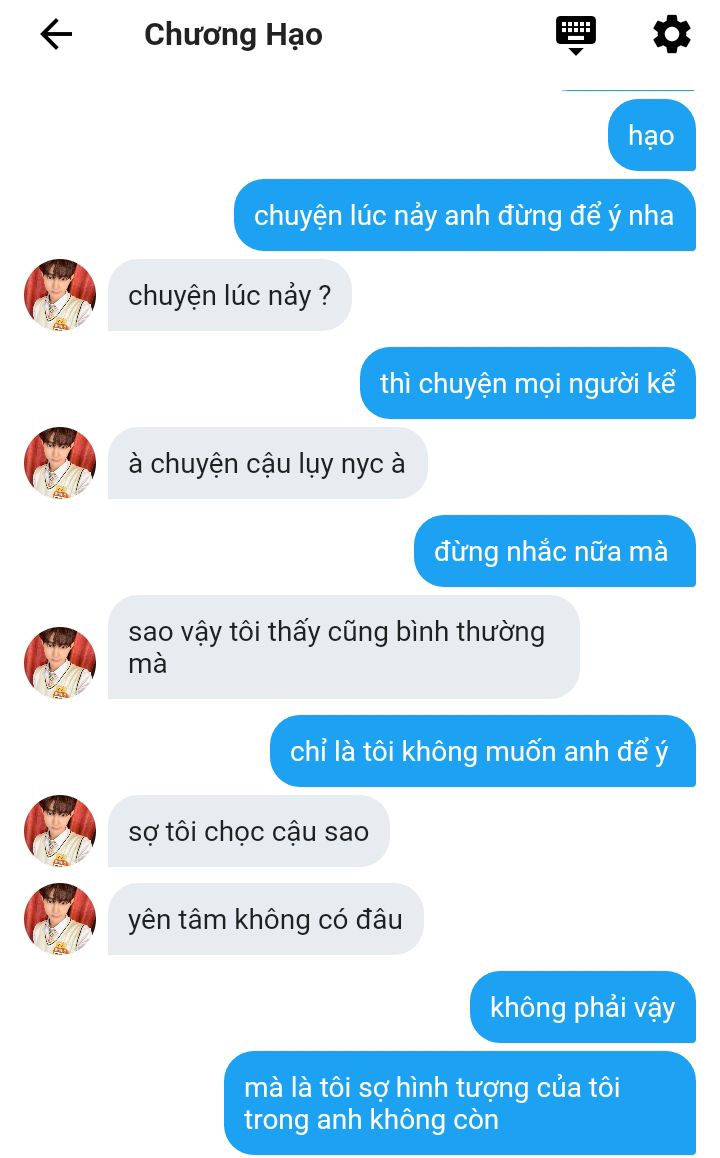720x1158 pixels.
Task: Select message 'đừng nhắc nữa mà'
Action: [x=555, y=551]
